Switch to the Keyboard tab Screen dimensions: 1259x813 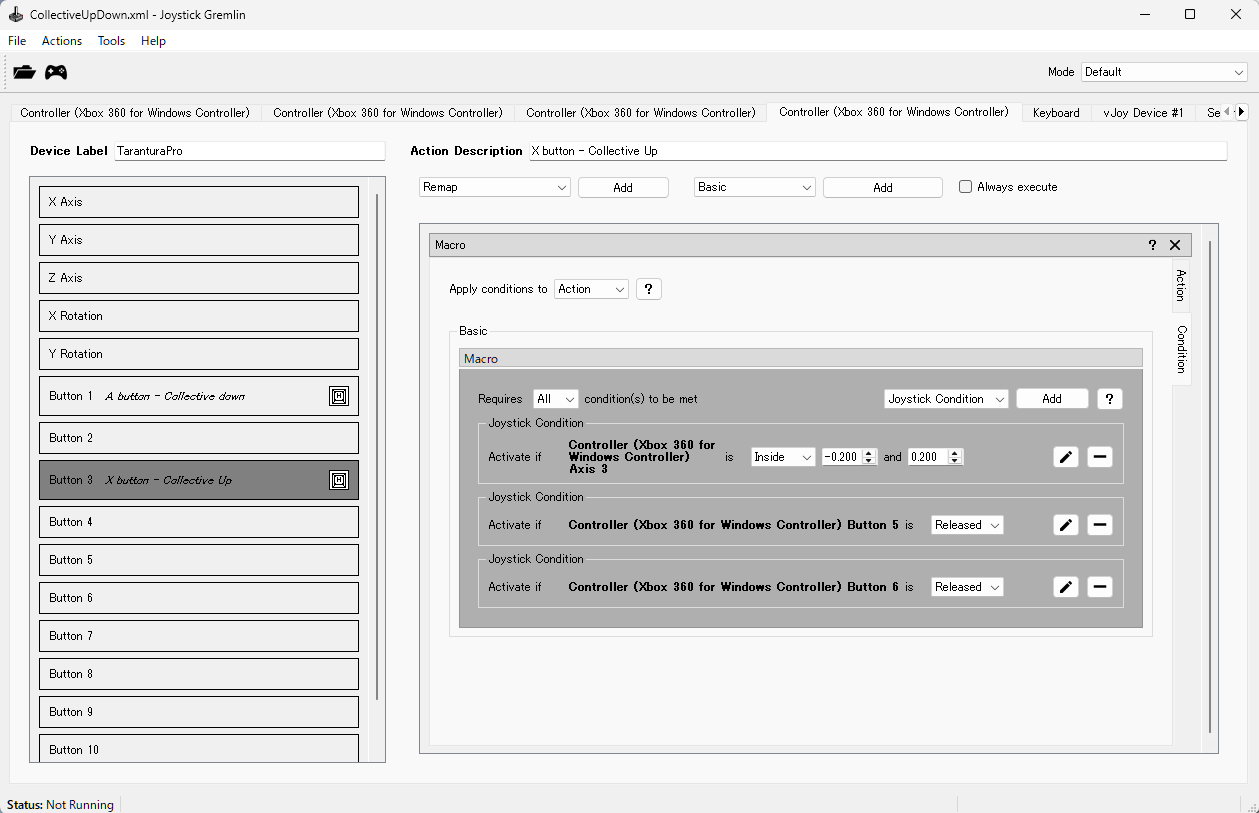[x=1056, y=113]
